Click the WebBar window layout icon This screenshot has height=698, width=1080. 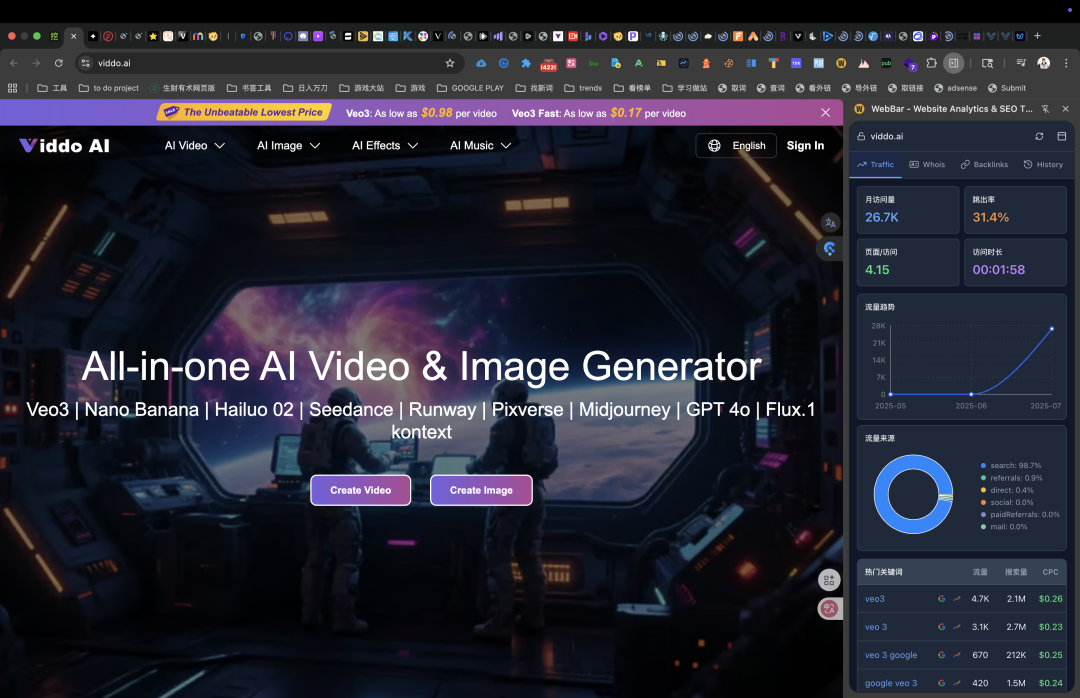[1061, 136]
